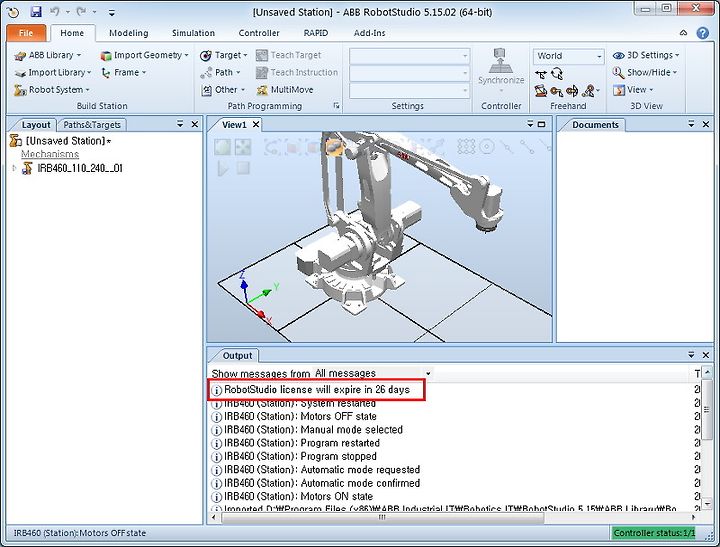This screenshot has width=720, height=547.
Task: Open the Import Geometry dropdown
Action: coord(145,55)
